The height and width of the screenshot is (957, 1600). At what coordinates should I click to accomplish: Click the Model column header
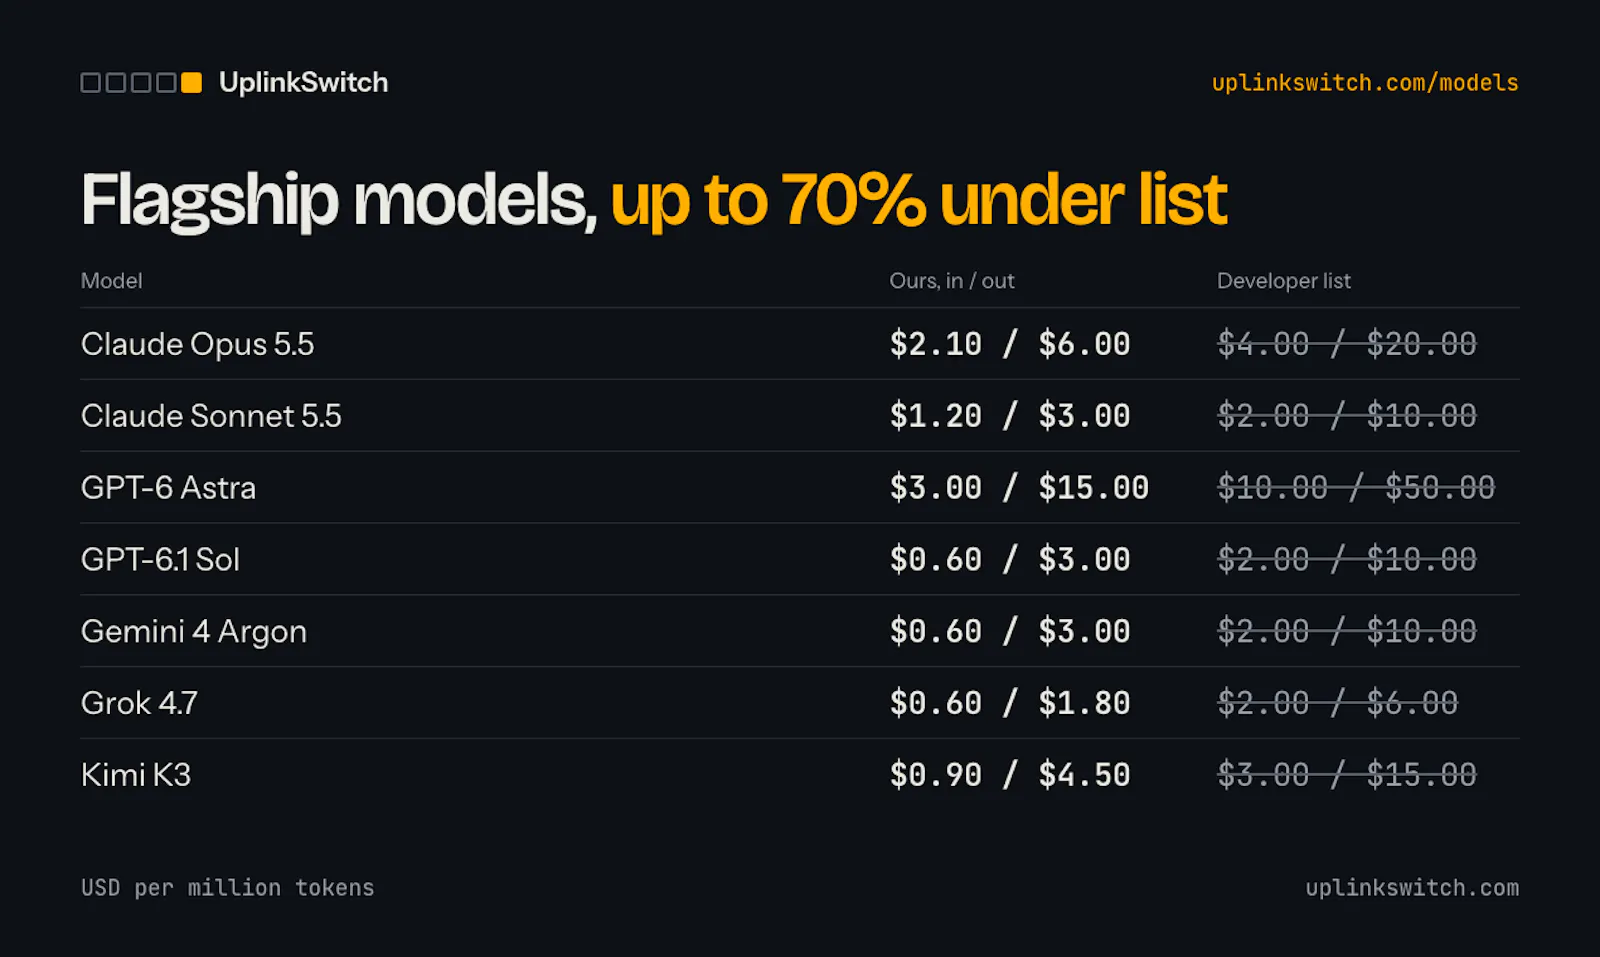[111, 281]
